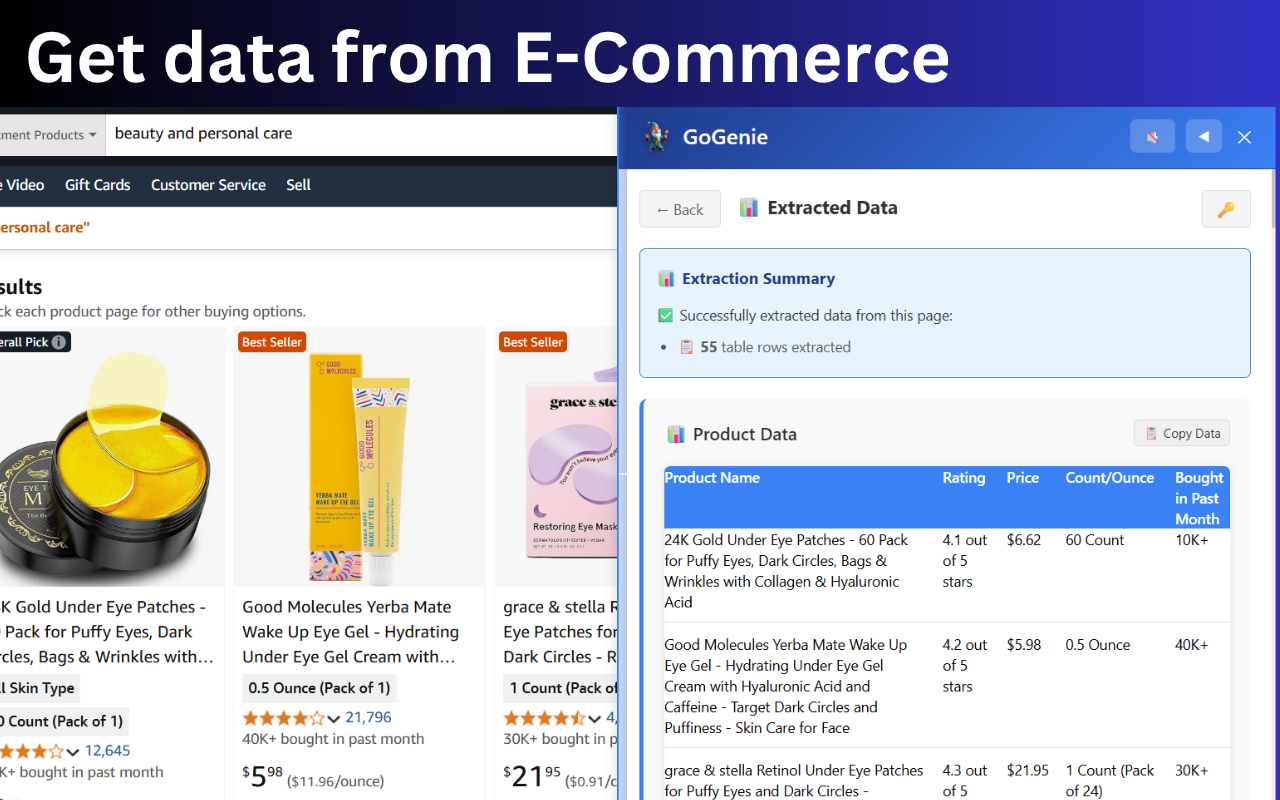Select the $6.62 price cell
This screenshot has height=800, width=1280.
click(x=1024, y=540)
